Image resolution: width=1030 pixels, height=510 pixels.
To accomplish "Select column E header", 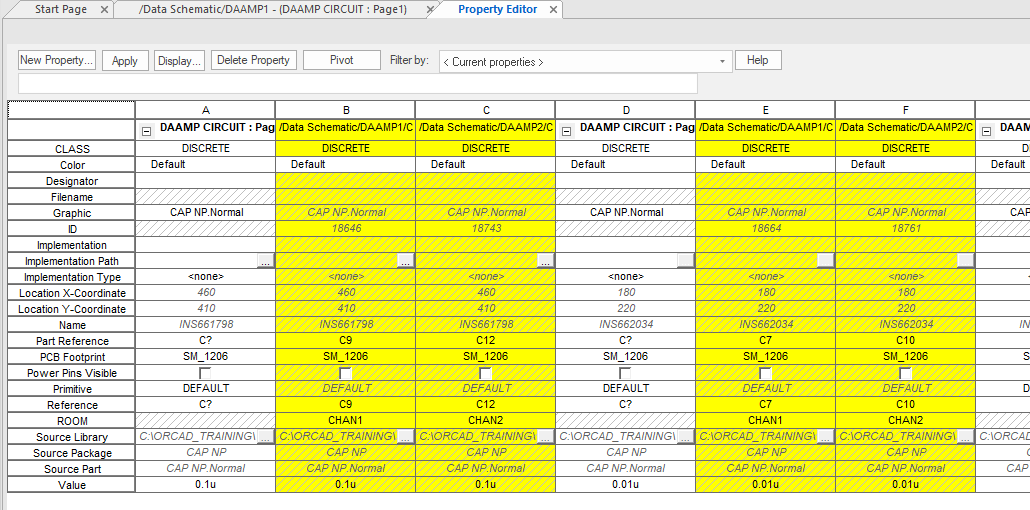I will [765, 110].
